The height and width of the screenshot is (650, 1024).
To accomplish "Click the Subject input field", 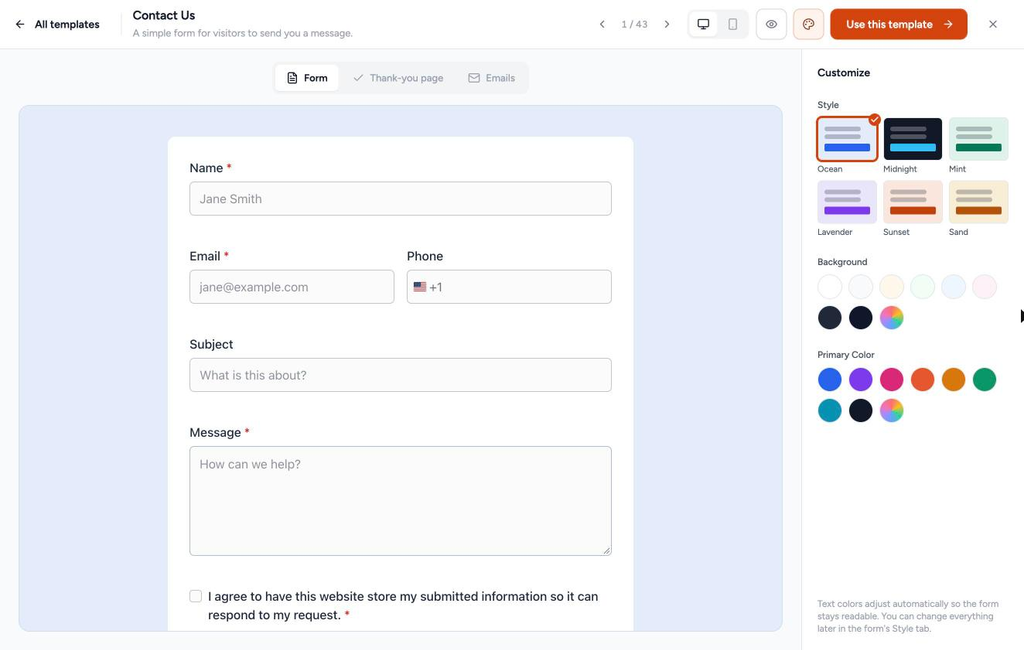I will (400, 375).
